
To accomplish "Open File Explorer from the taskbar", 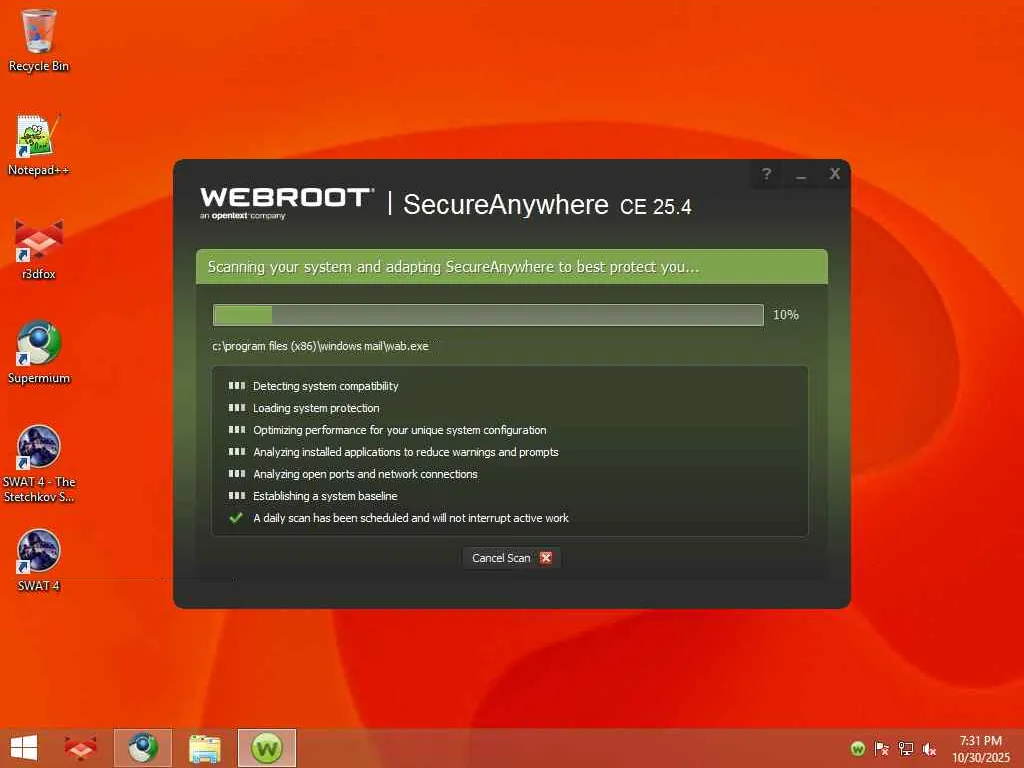I will [x=204, y=748].
